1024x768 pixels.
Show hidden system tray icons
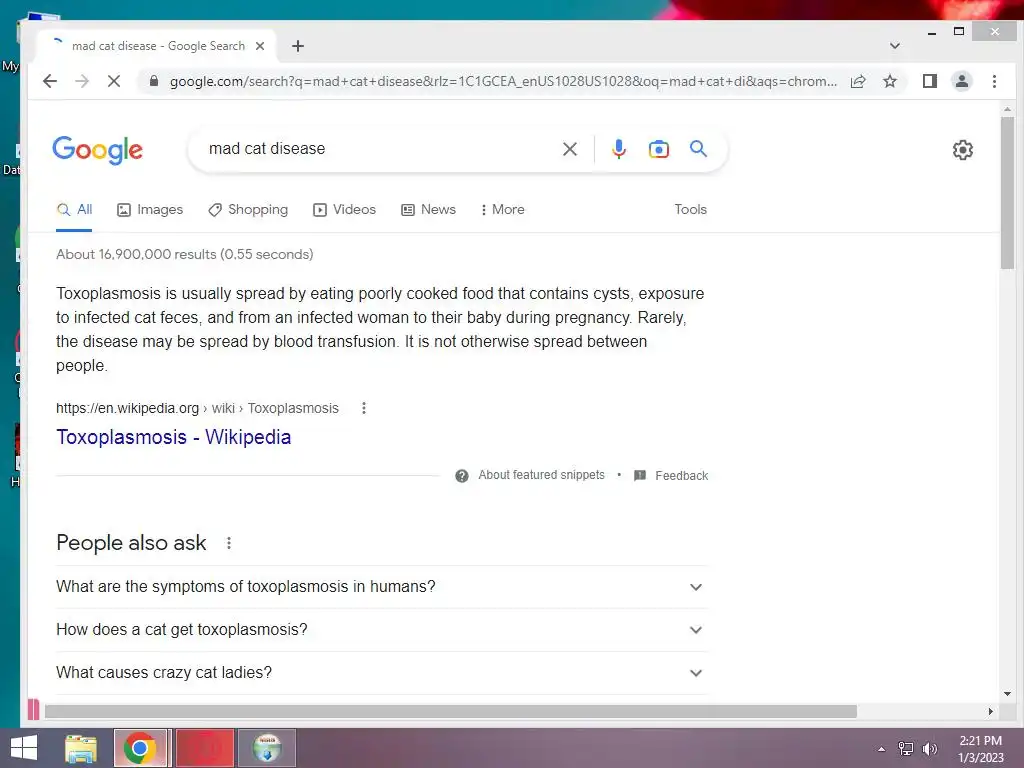click(x=882, y=749)
